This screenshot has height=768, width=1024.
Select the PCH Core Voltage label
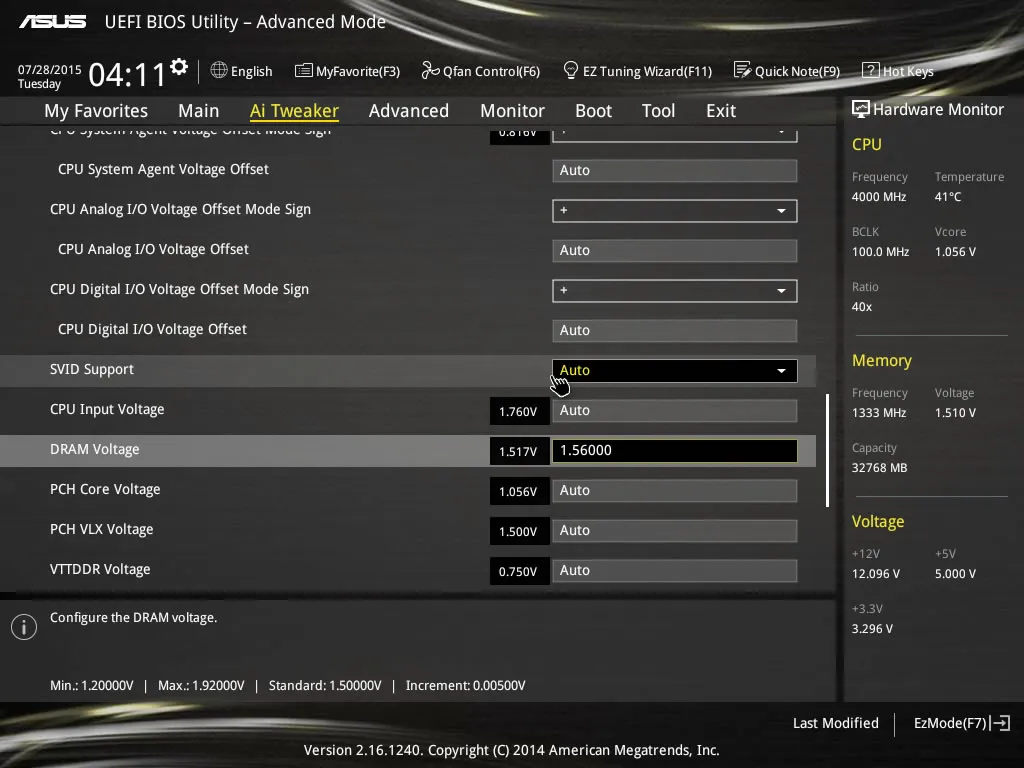pos(105,489)
